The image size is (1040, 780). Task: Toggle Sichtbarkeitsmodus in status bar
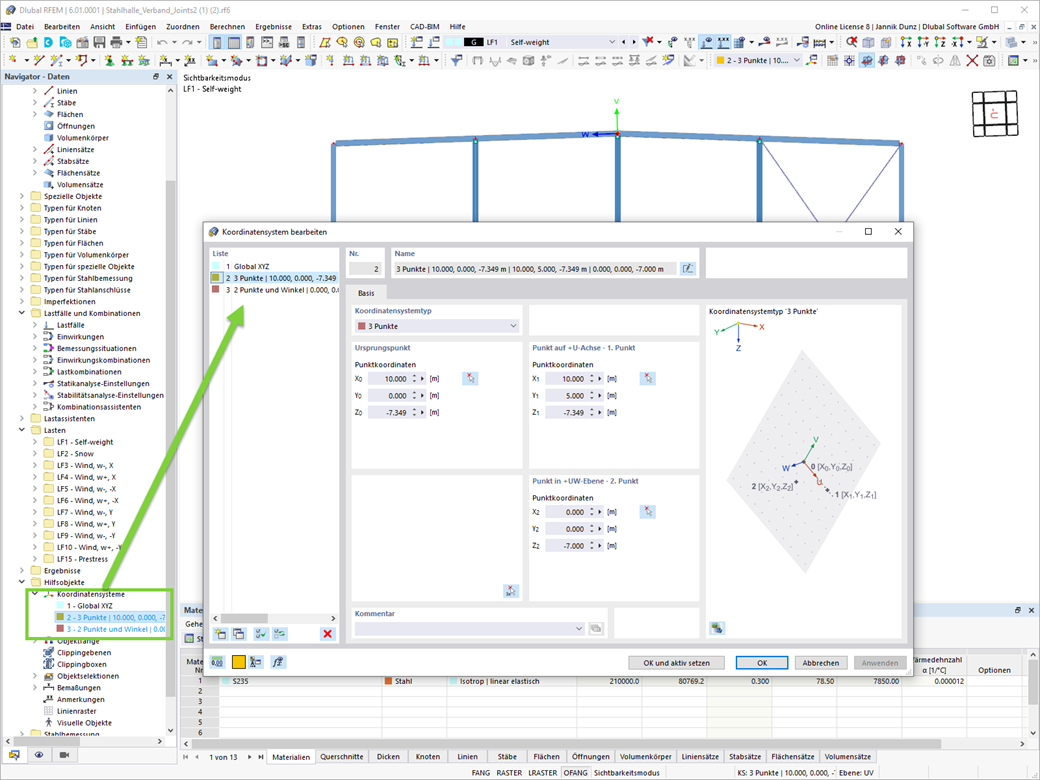(627, 773)
